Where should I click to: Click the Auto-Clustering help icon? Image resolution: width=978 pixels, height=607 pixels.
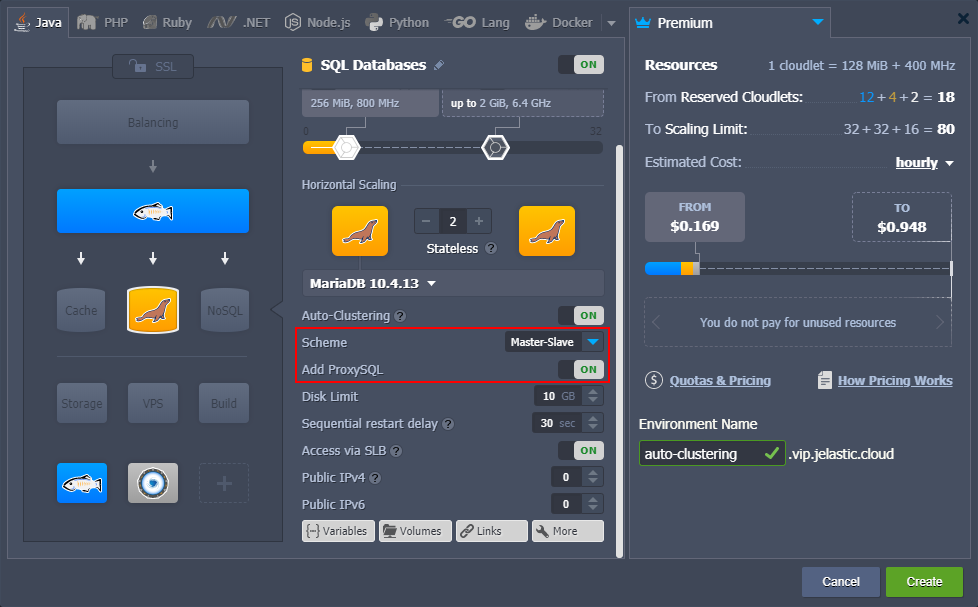[x=400, y=316]
